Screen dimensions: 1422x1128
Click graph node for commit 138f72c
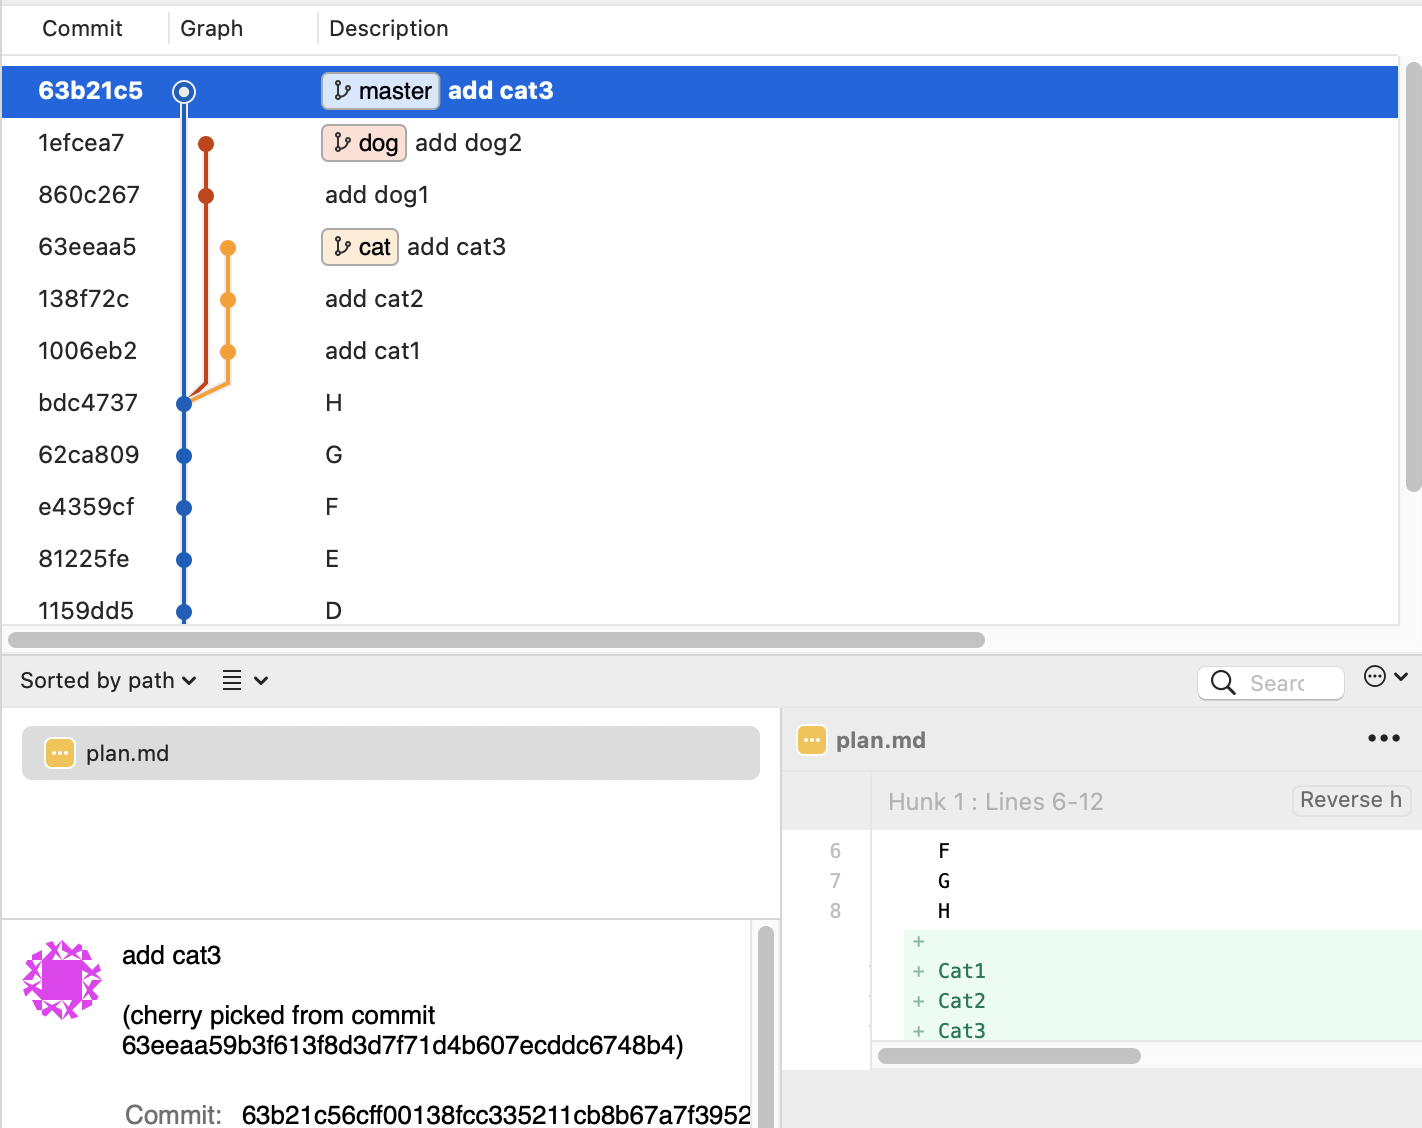[x=228, y=300]
